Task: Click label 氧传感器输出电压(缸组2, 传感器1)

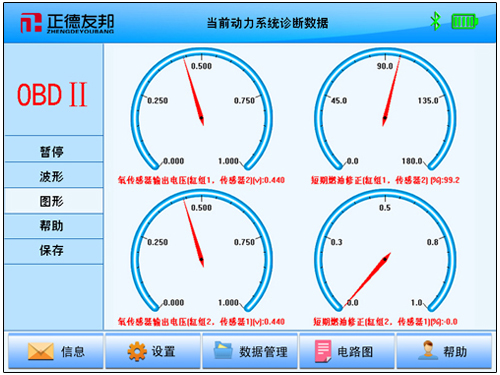Action: tap(201, 322)
